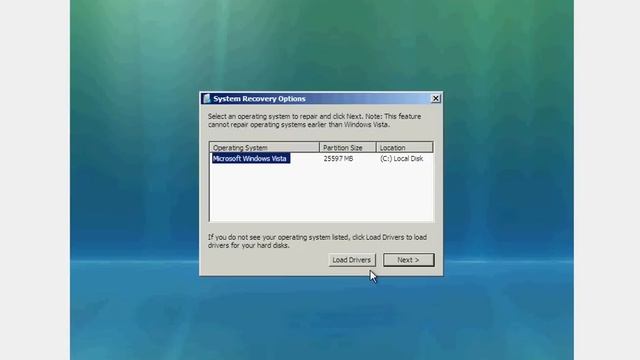
Task: Click the (C:) Local Disk location cell
Action: [x=401, y=158]
